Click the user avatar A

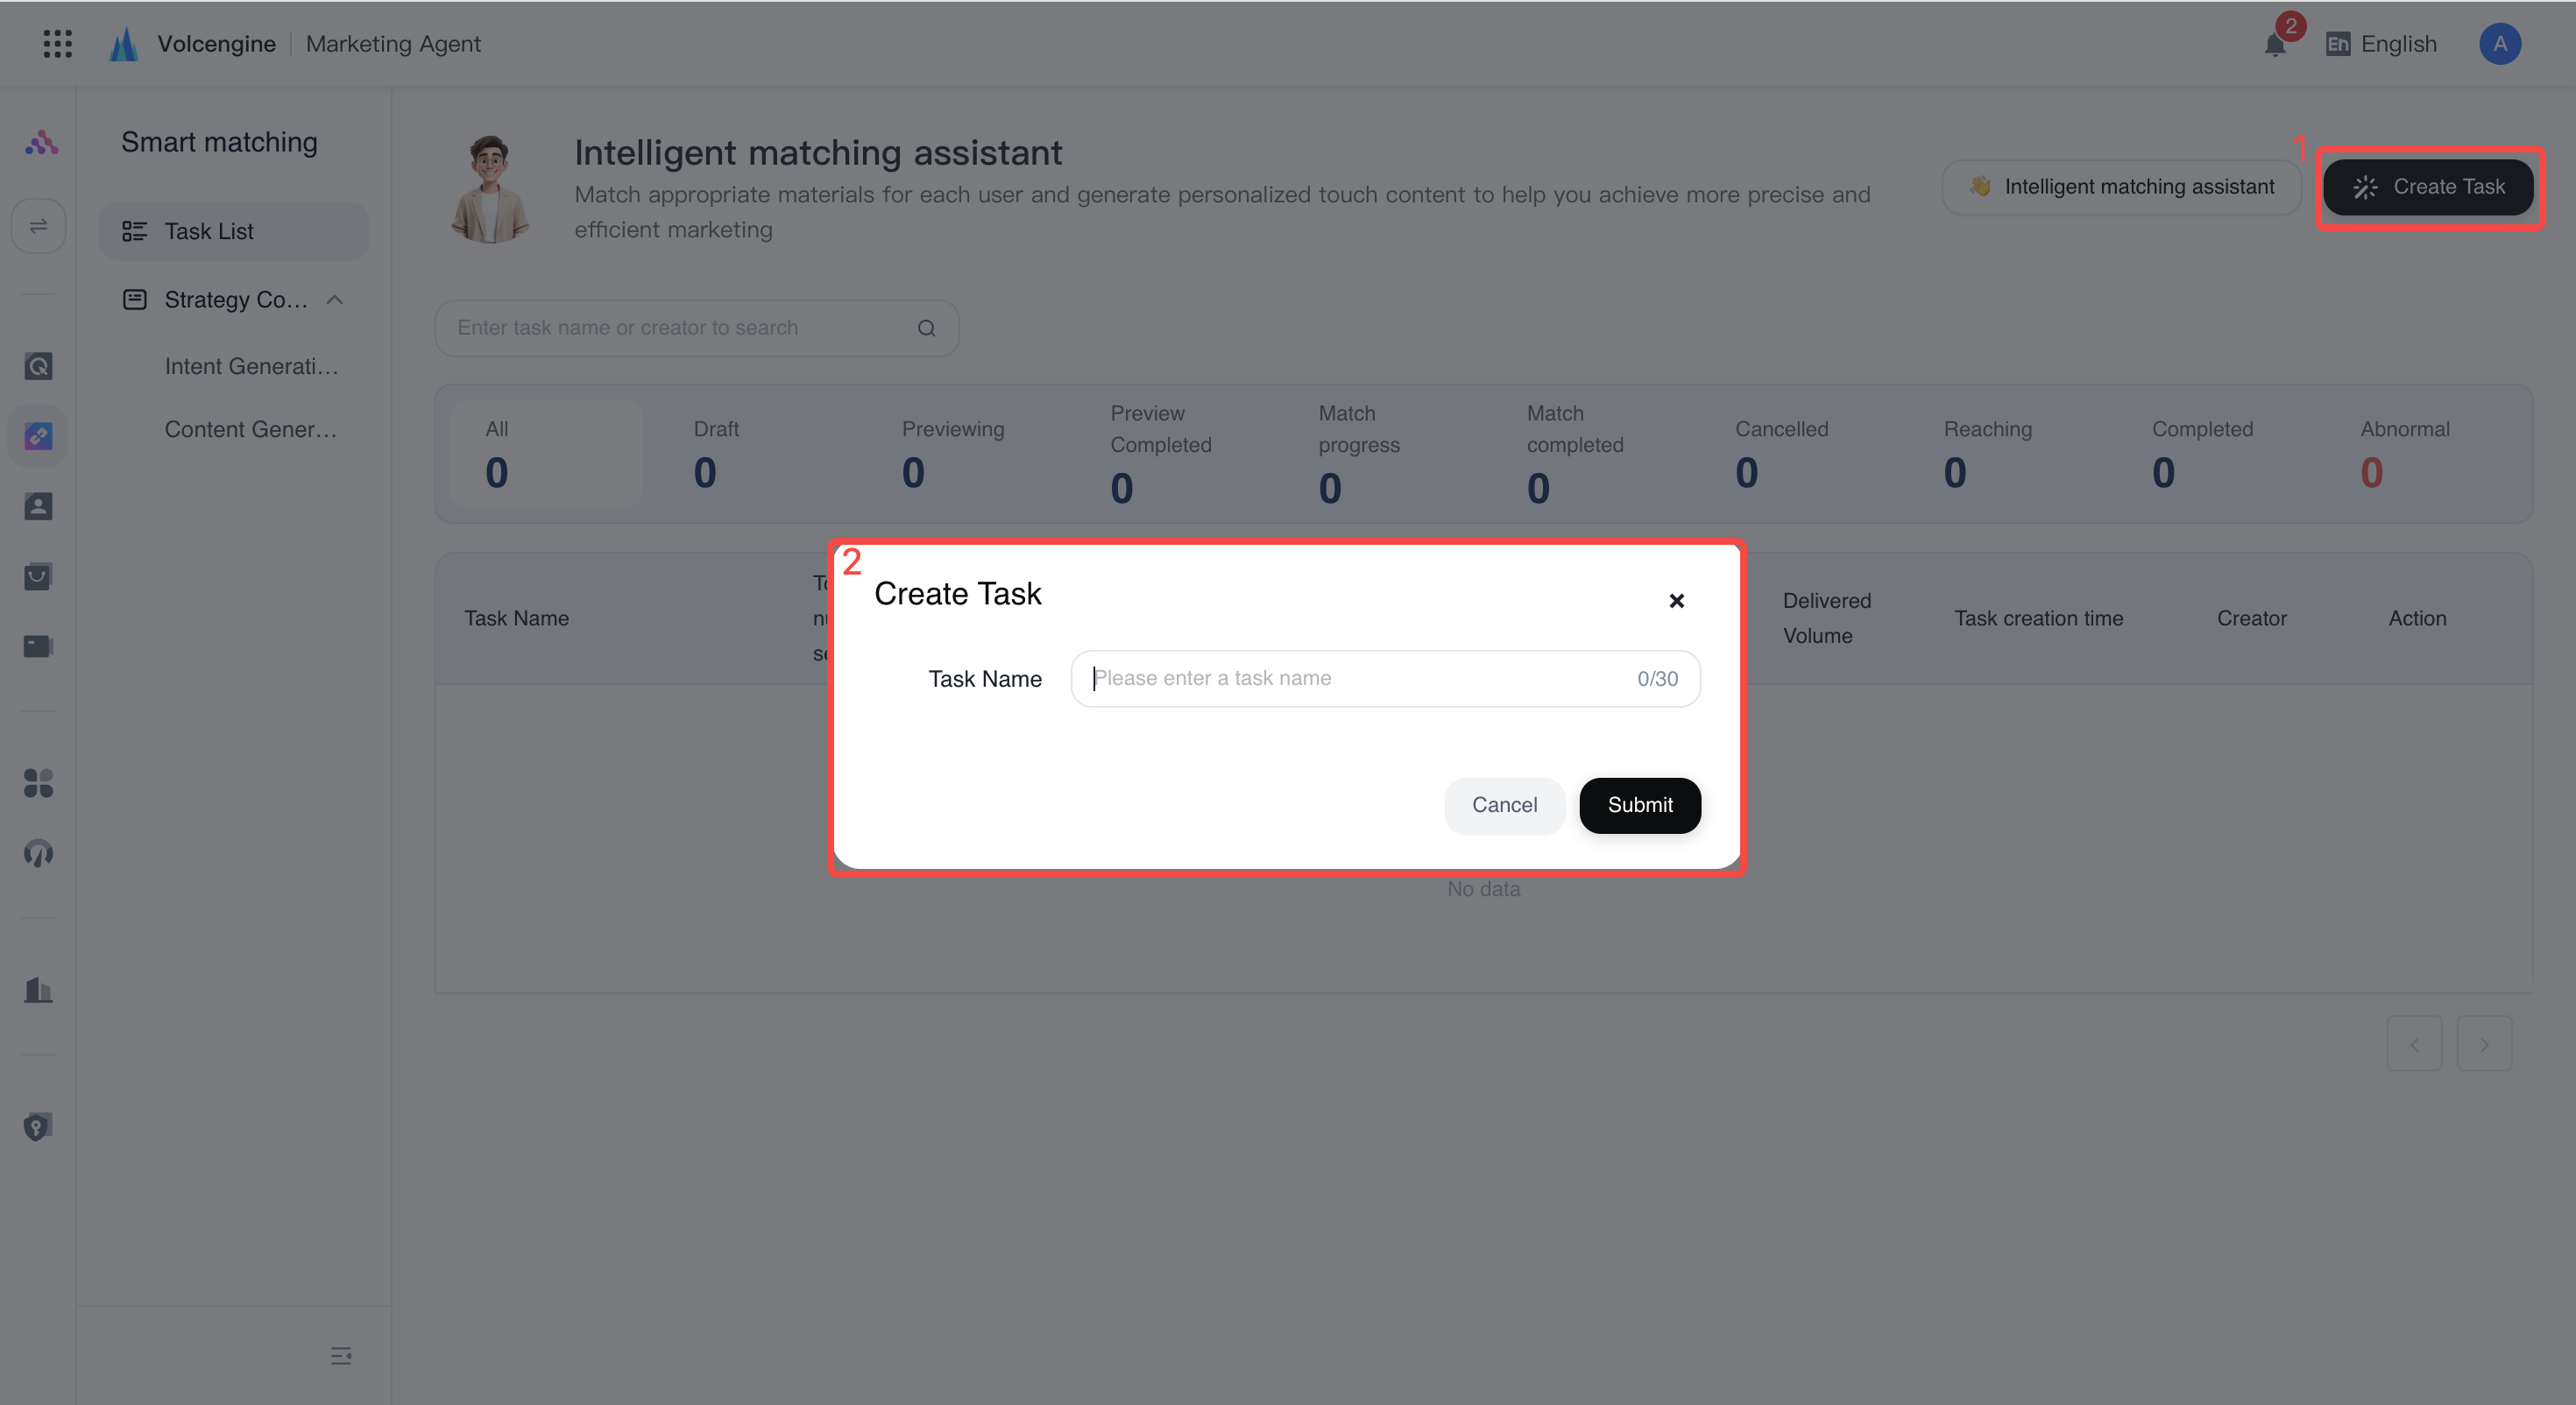pyautogui.click(x=2499, y=44)
